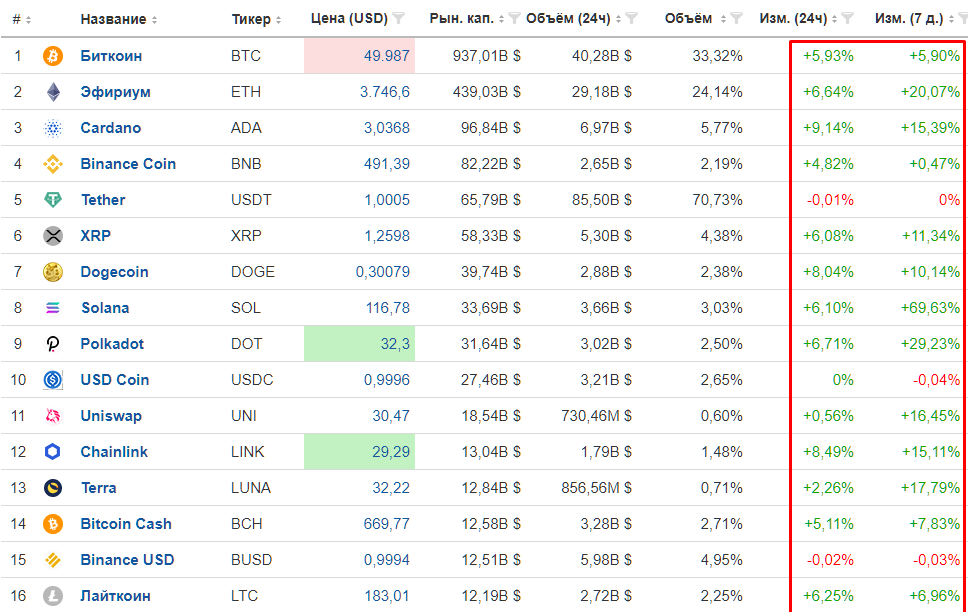Image resolution: width=968 pixels, height=612 pixels.
Task: Click the Terra logo icon
Action: pos(52,488)
